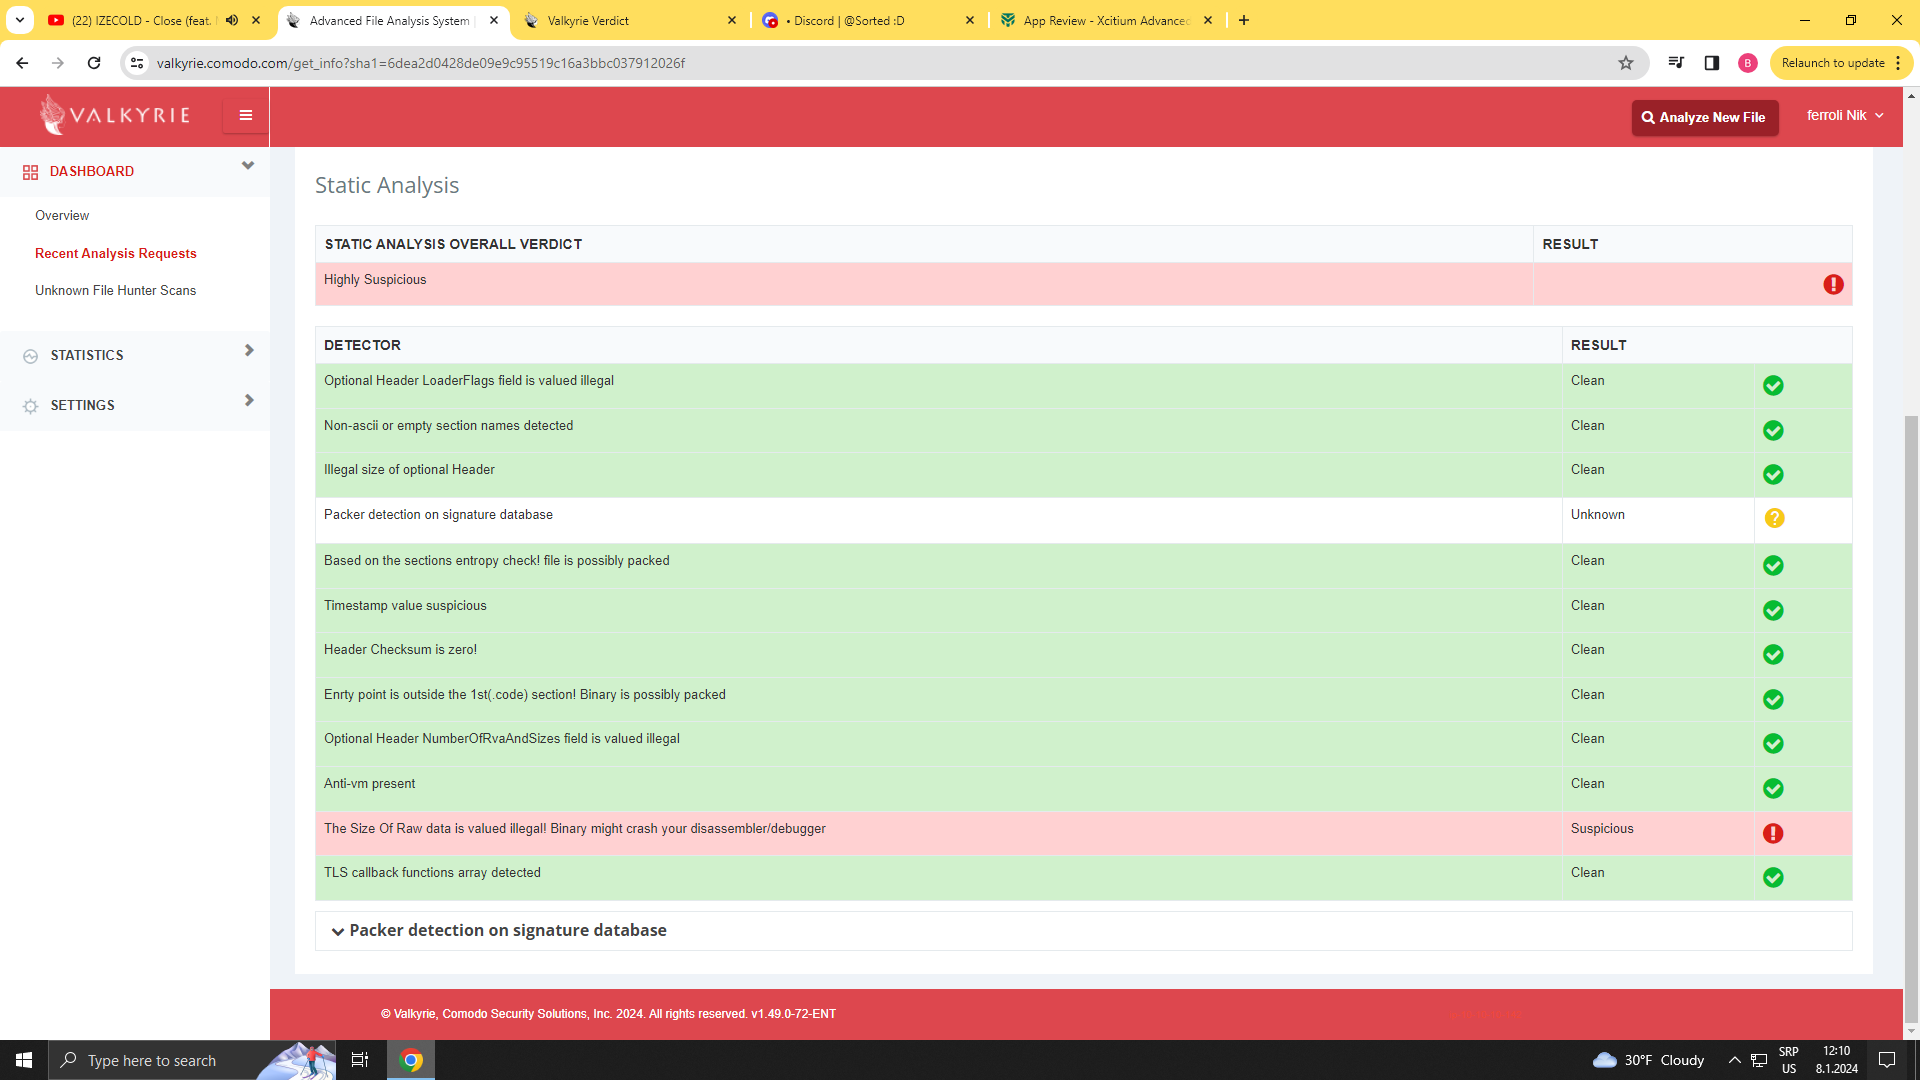Bookmark this page with the star icon

pos(1626,63)
